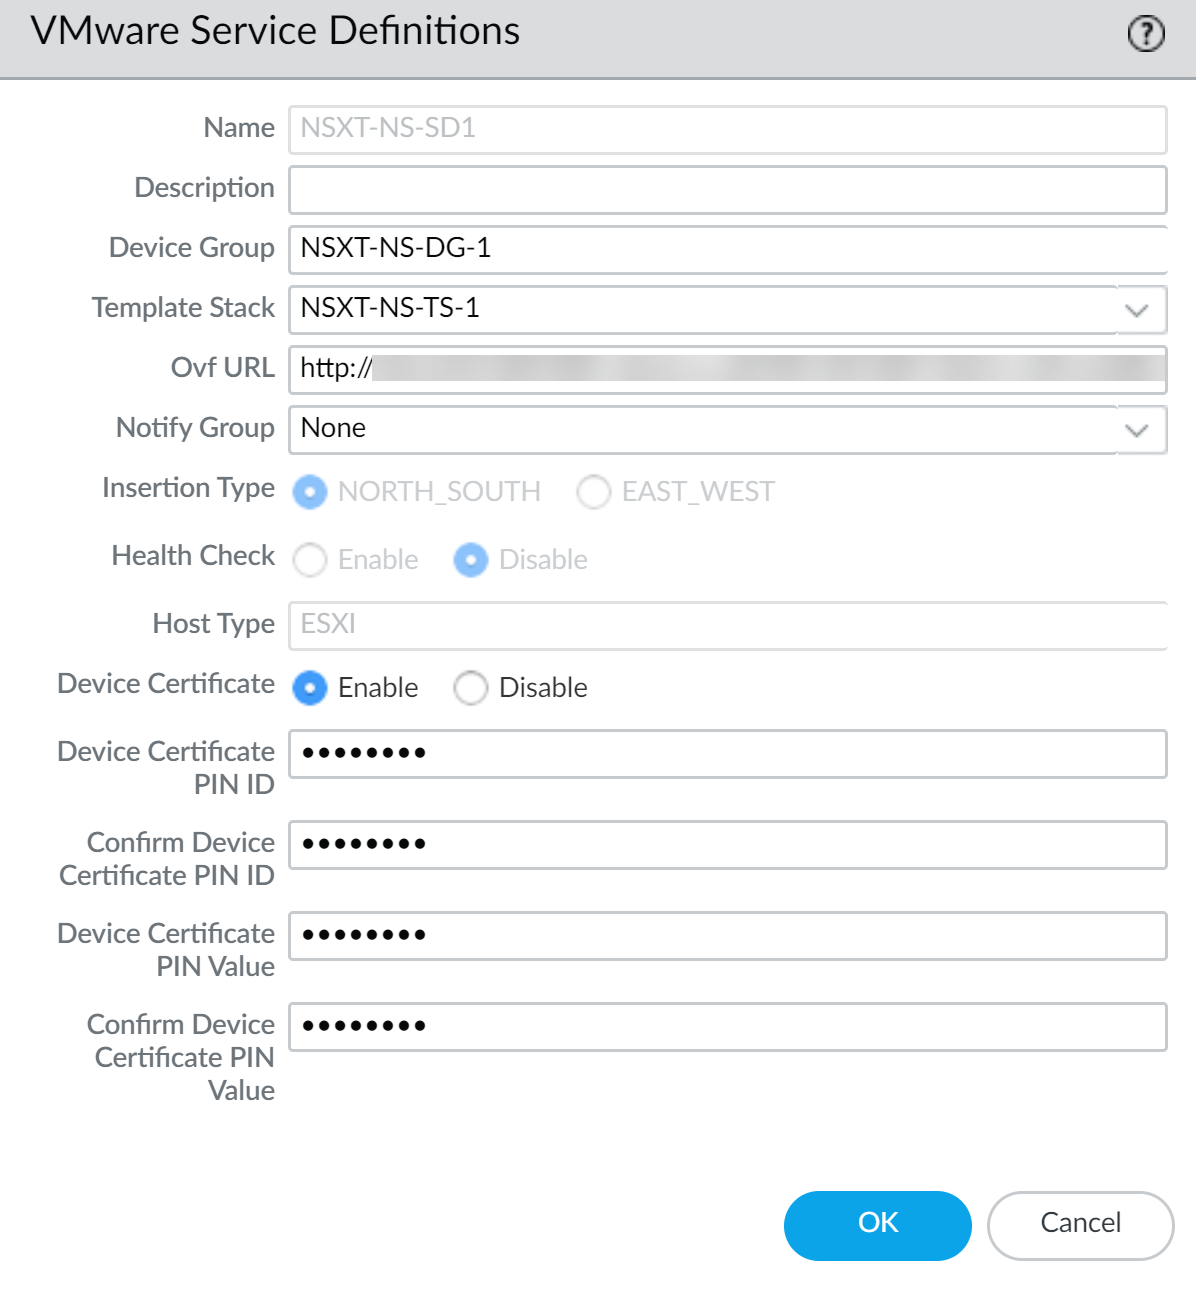Screen dimensions: 1196x1293
Task: Select EAST_WEST insertion type
Action: click(594, 492)
